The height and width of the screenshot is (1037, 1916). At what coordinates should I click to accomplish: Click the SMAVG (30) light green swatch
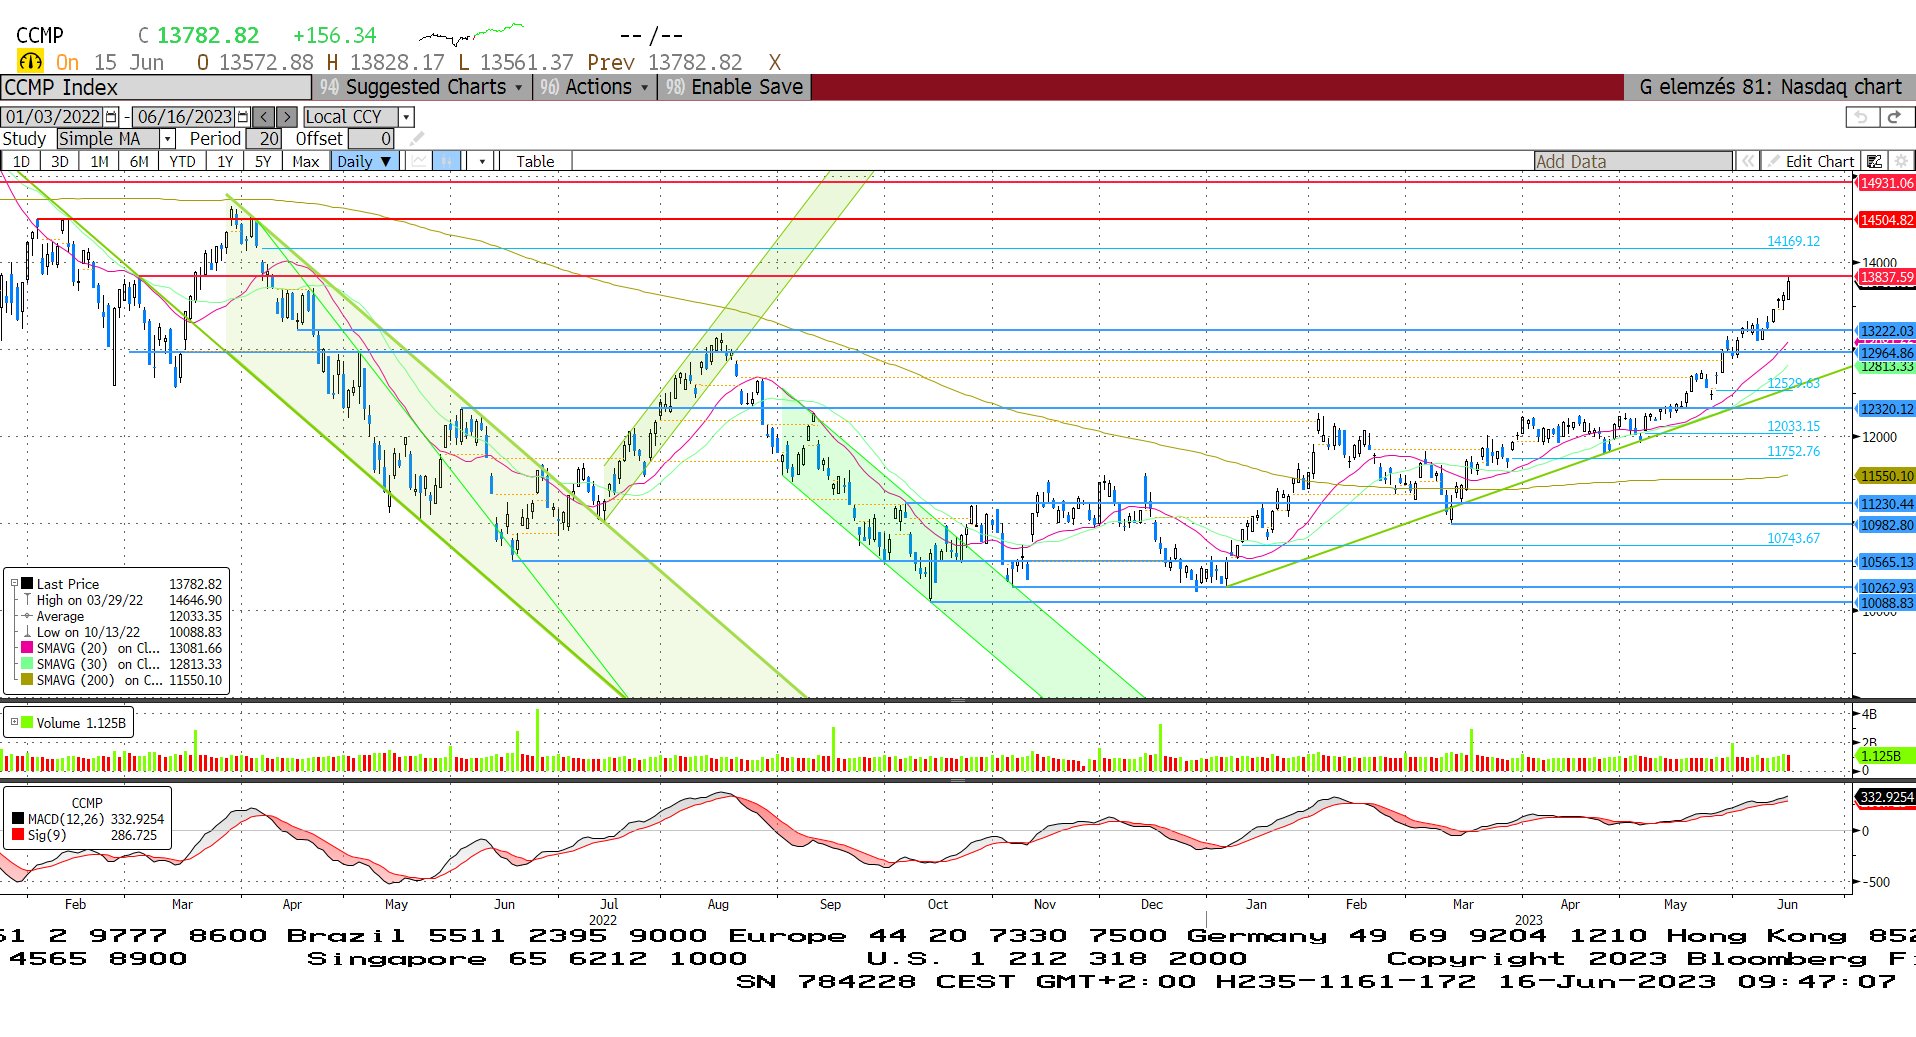click(28, 664)
